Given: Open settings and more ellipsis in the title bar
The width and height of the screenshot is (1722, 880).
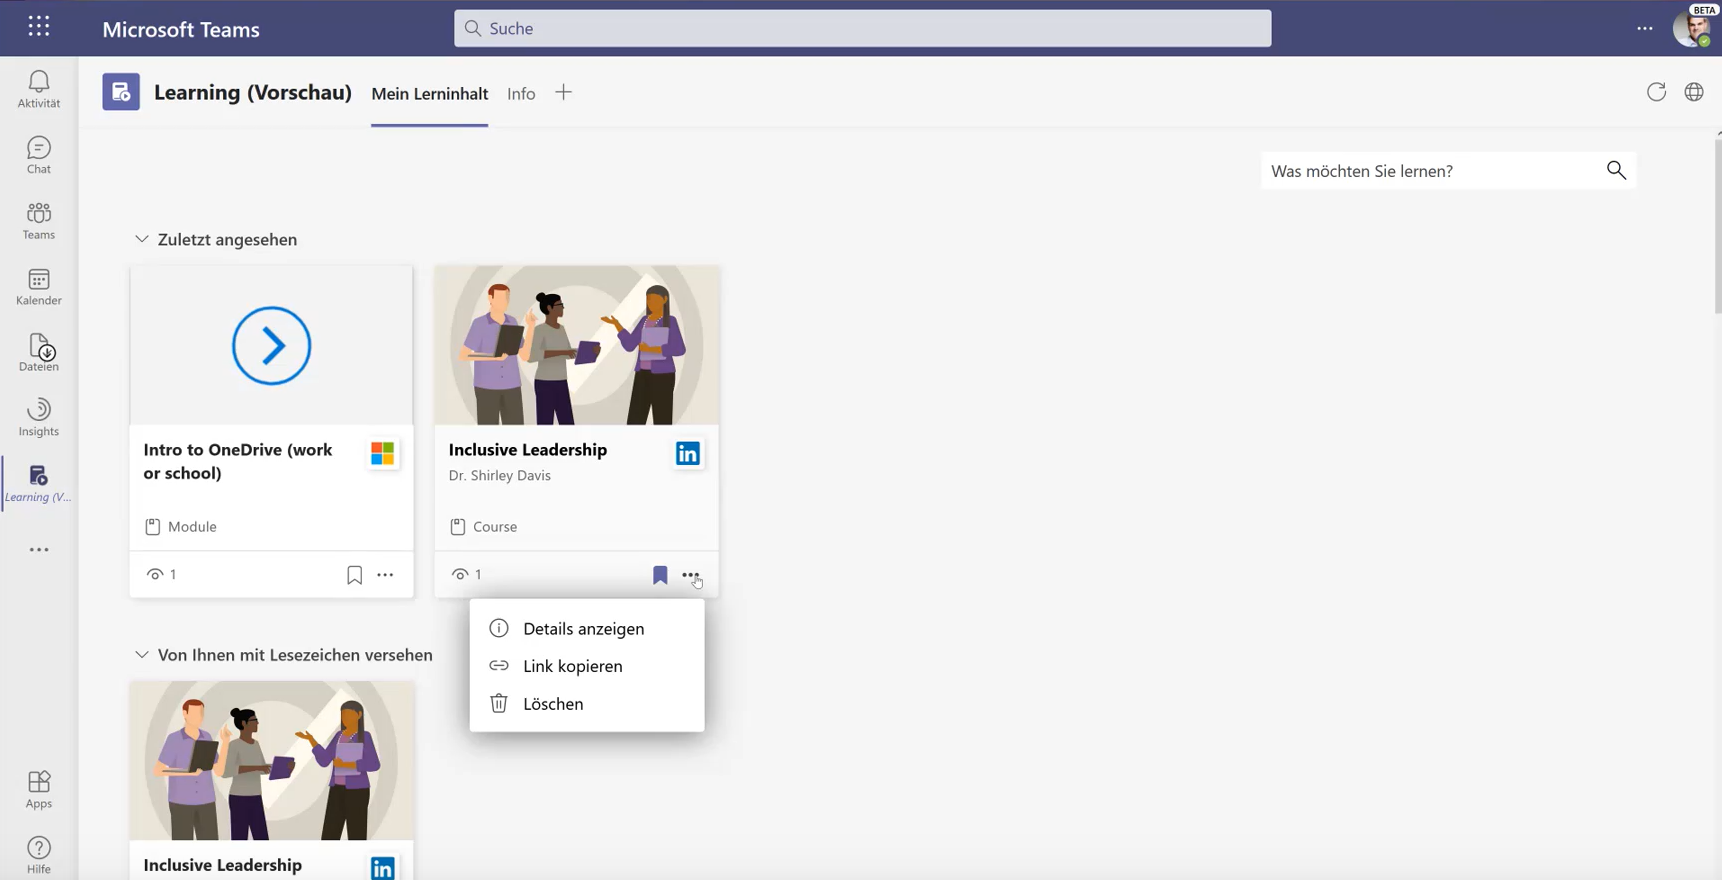Looking at the screenshot, I should click(1645, 28).
